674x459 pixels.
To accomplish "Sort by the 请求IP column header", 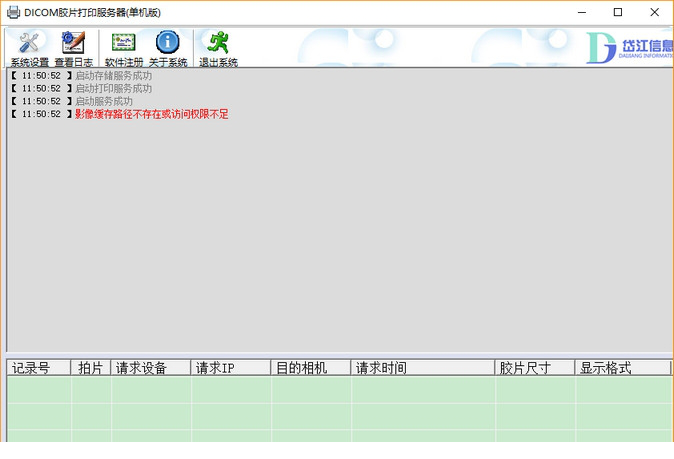I will tap(230, 368).
